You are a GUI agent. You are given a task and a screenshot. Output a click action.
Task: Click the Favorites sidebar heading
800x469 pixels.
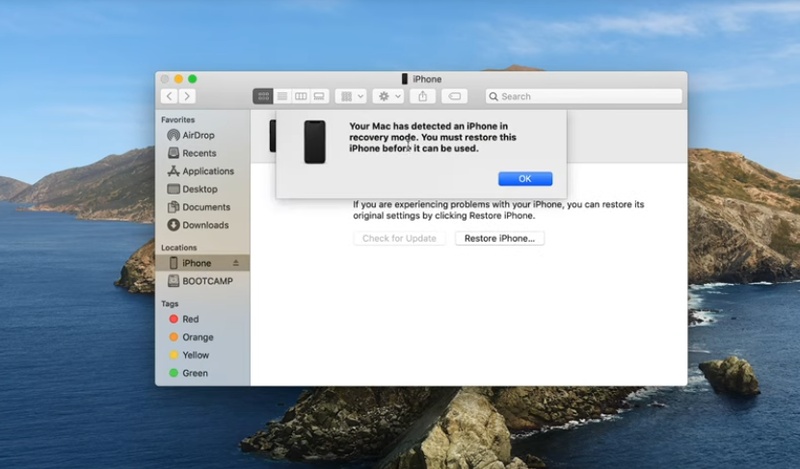click(x=178, y=120)
